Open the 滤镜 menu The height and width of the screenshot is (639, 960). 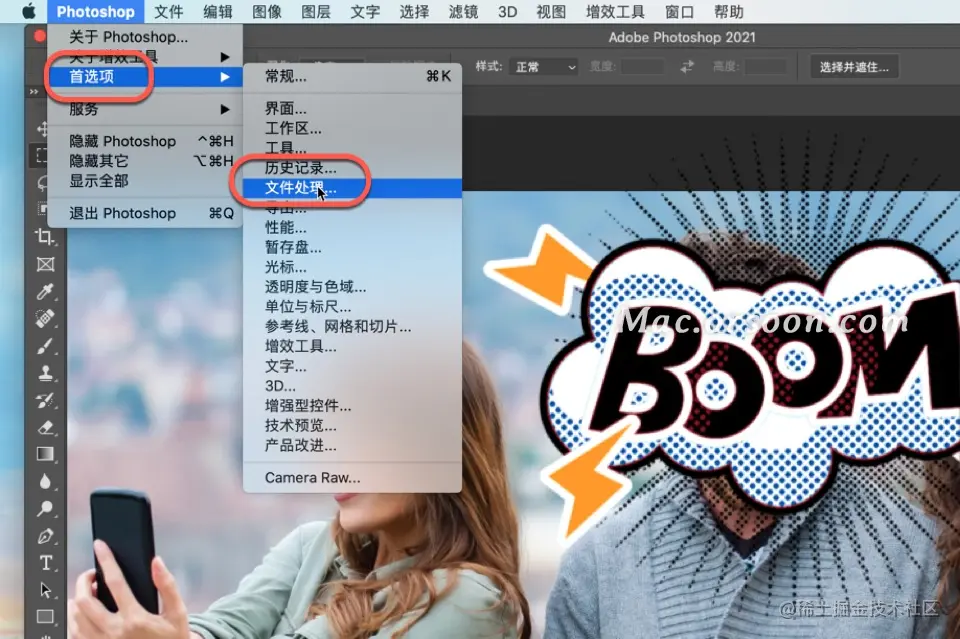pos(463,12)
